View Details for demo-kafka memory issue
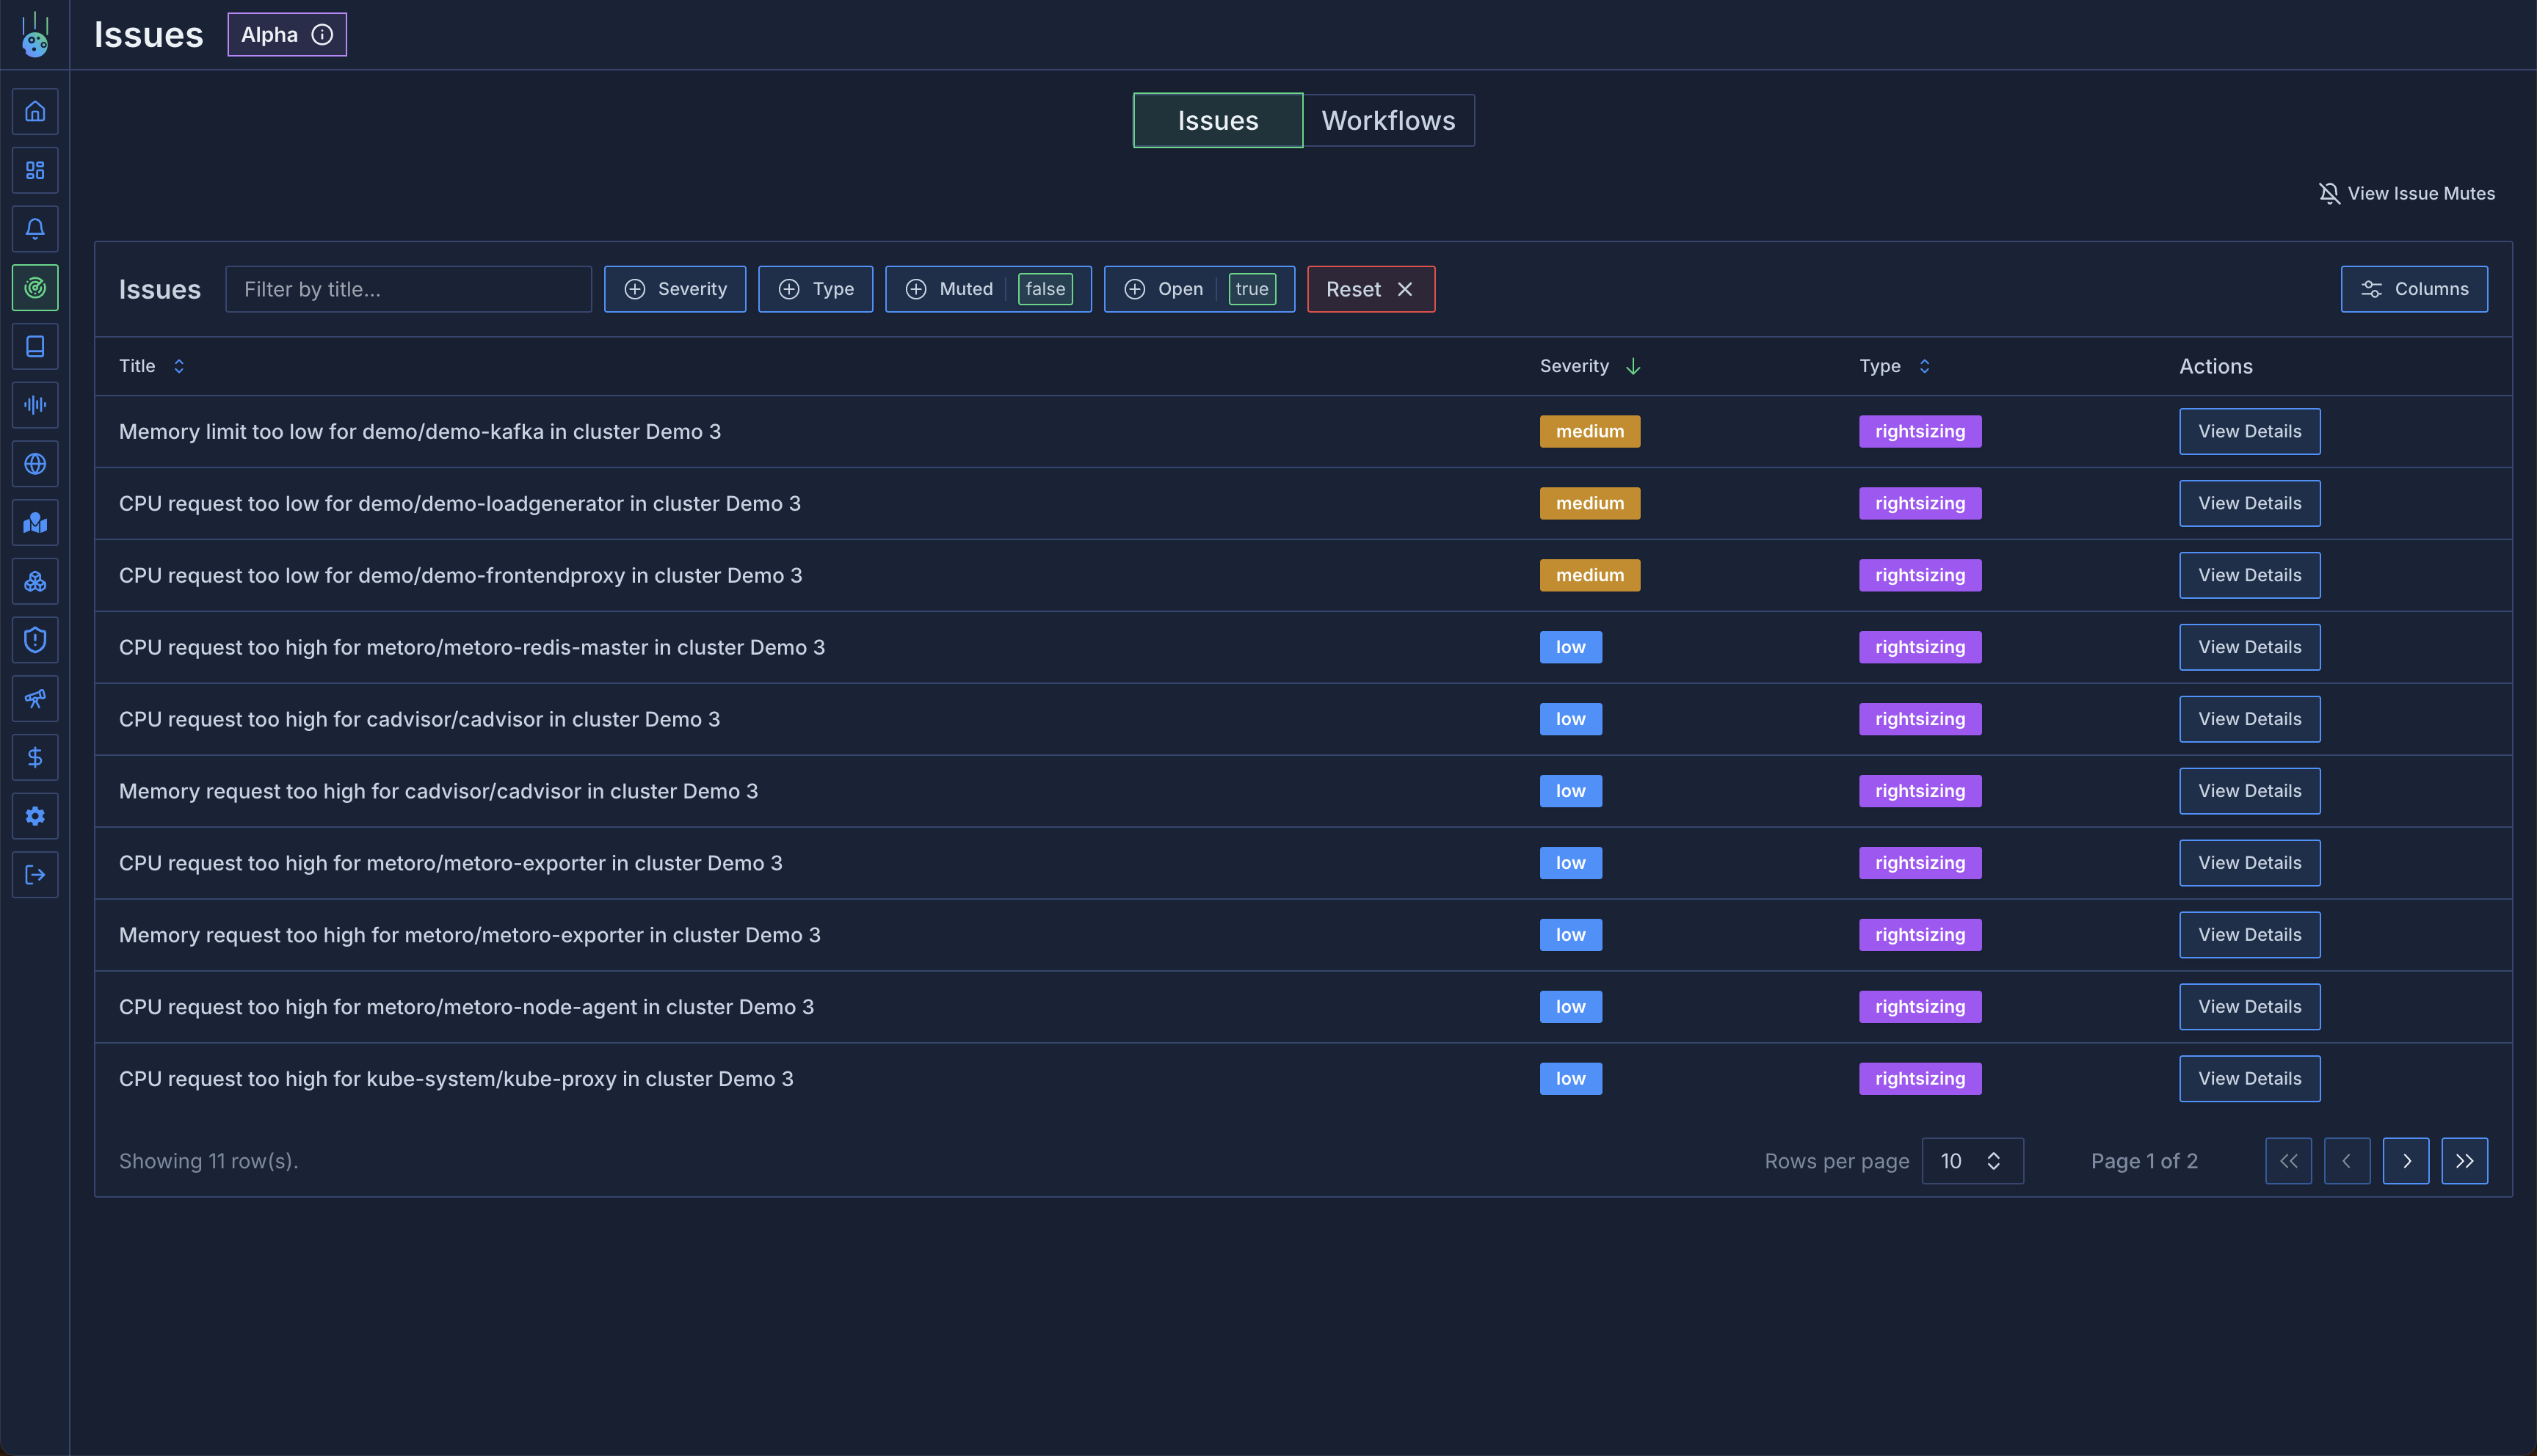Image resolution: width=2537 pixels, height=1456 pixels. click(x=2248, y=432)
